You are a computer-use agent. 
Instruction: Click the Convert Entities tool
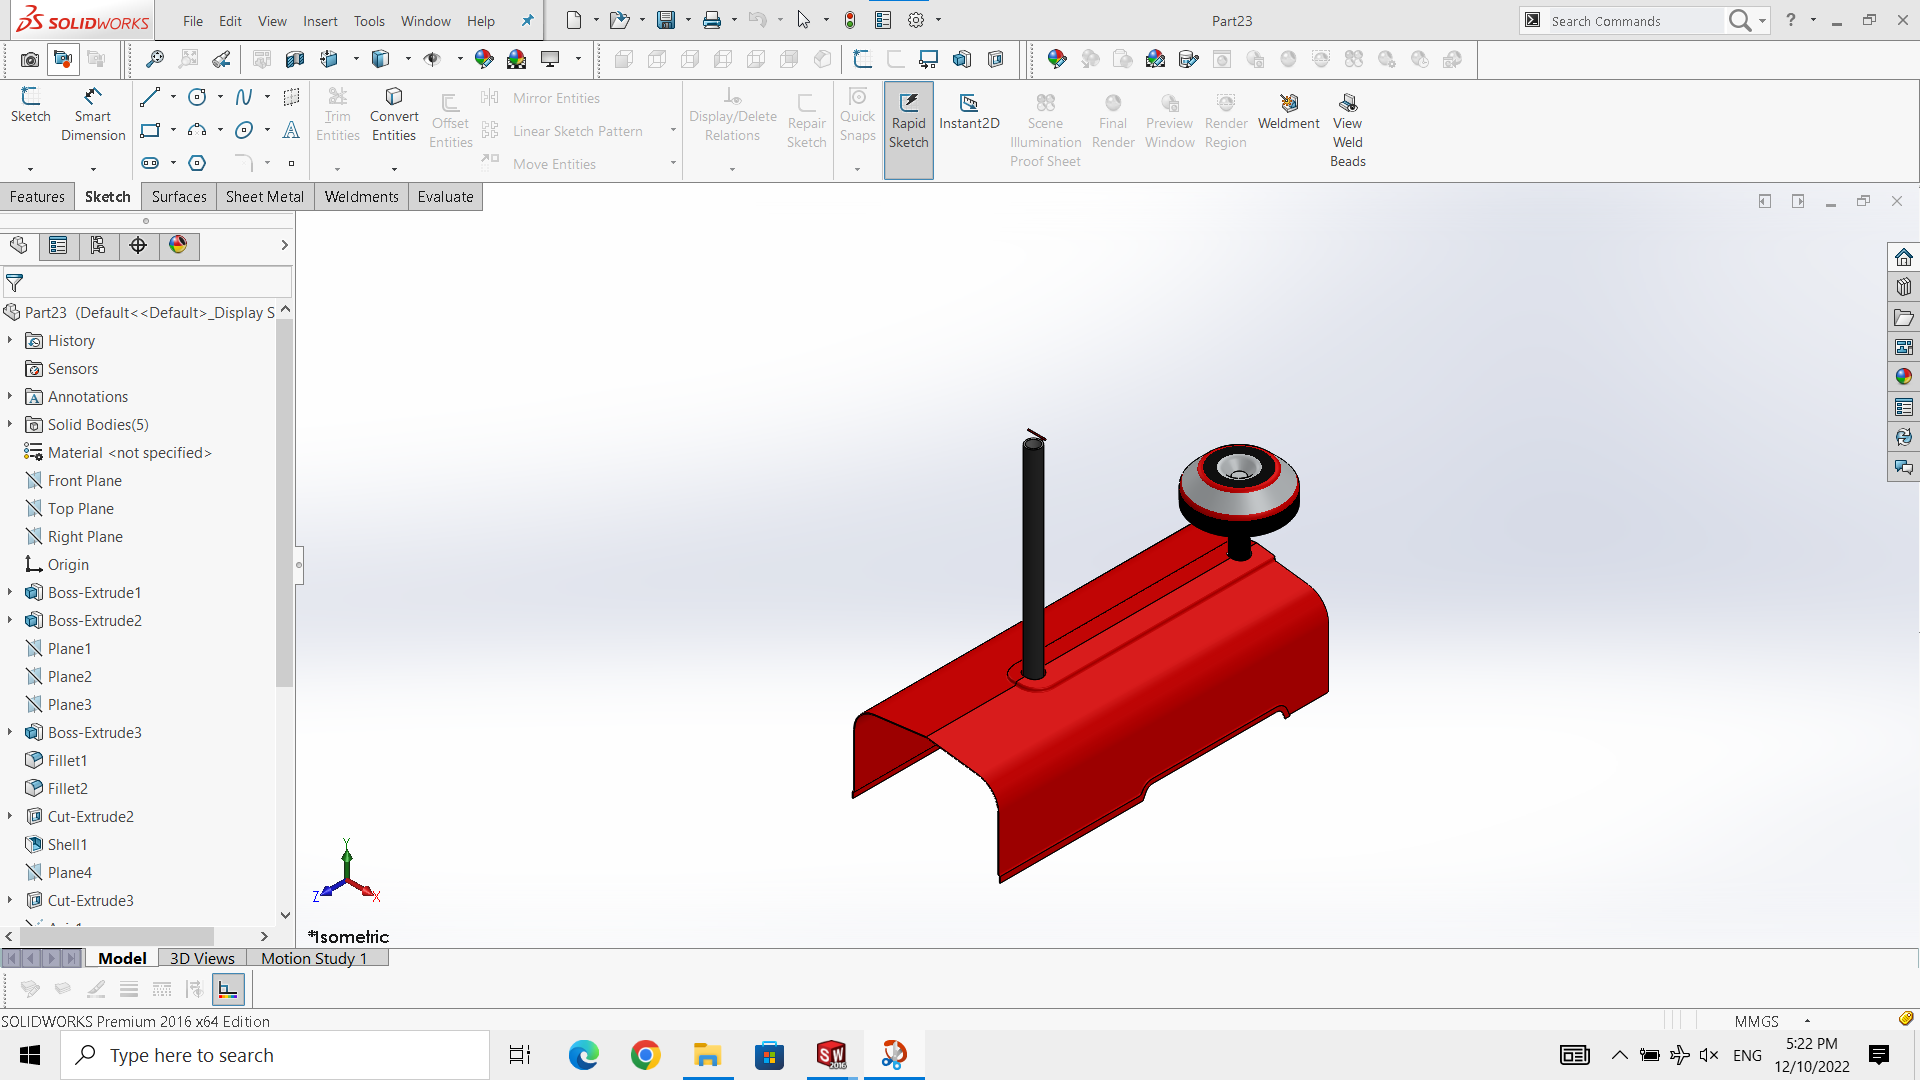394,115
